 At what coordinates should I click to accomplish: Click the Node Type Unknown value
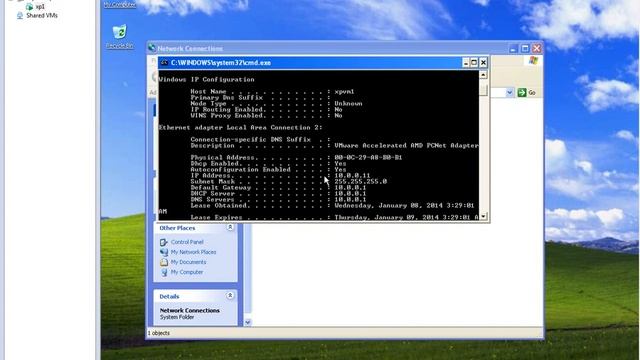[348, 103]
